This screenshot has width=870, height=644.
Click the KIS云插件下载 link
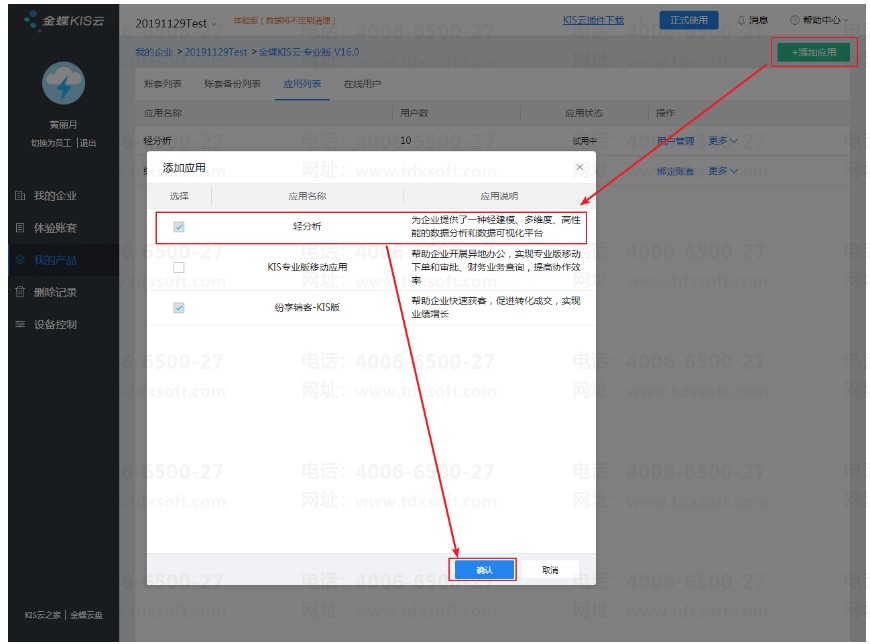click(593, 20)
